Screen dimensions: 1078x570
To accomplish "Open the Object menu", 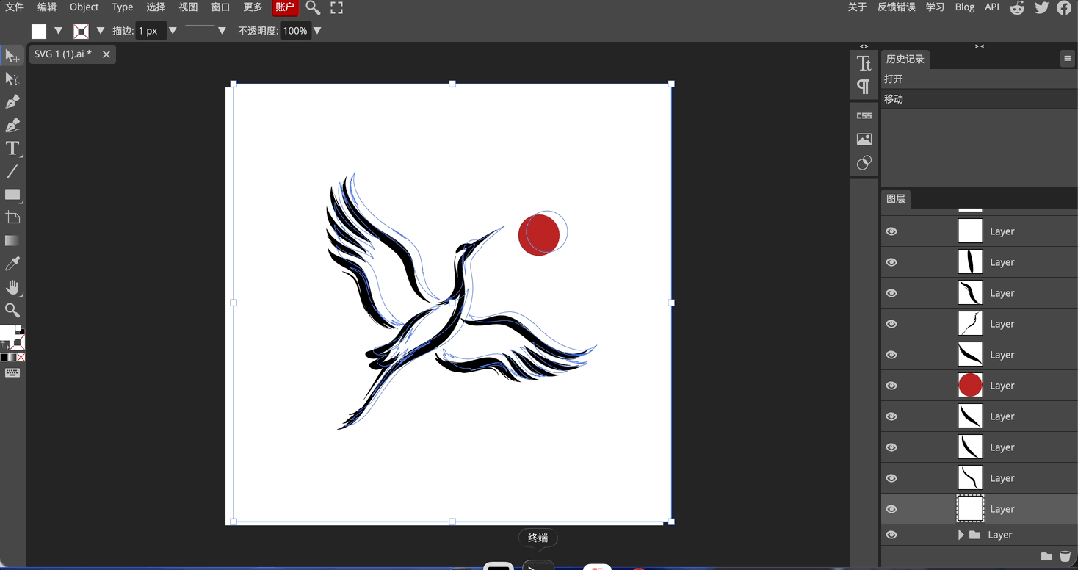I will tap(84, 7).
